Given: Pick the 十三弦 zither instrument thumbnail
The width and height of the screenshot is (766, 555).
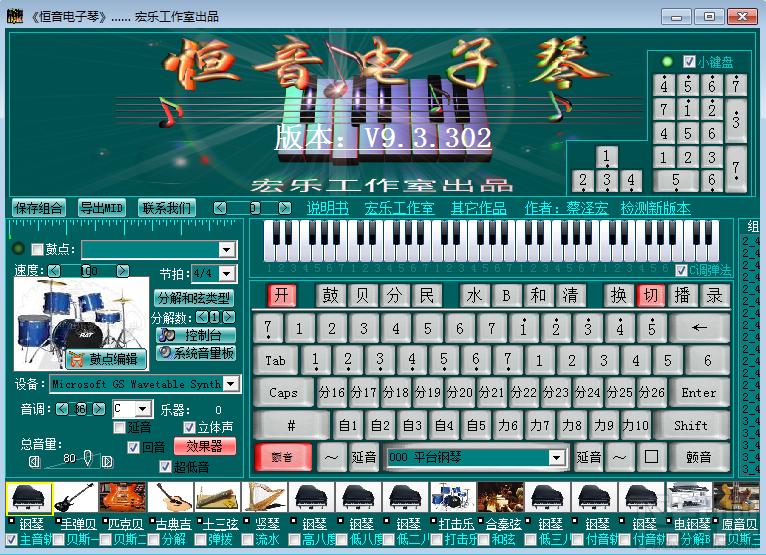Looking at the screenshot, I should pyautogui.click(x=217, y=497).
